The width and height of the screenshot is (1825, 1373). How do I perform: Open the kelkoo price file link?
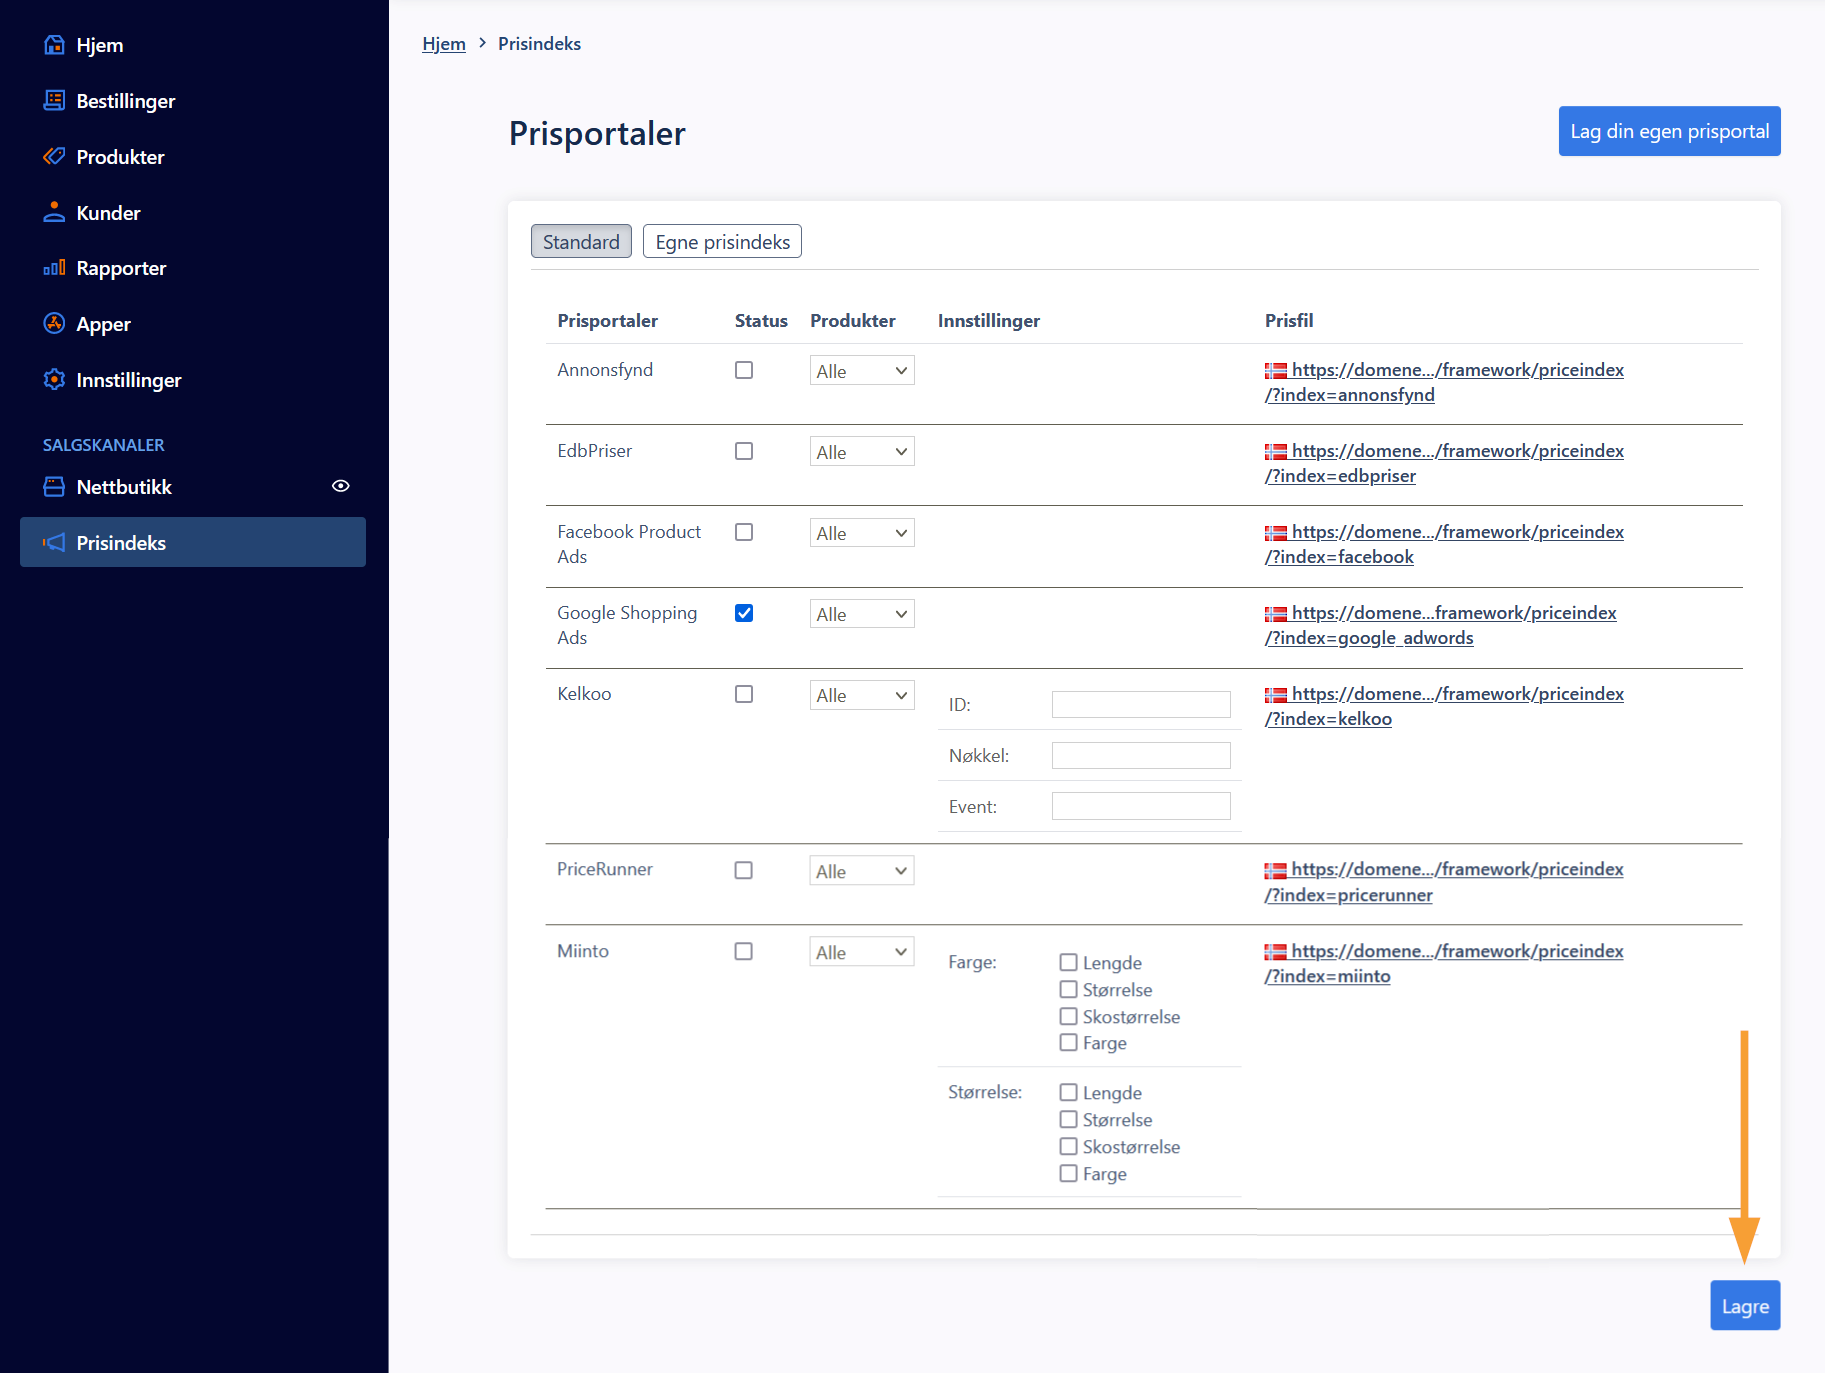1444,706
